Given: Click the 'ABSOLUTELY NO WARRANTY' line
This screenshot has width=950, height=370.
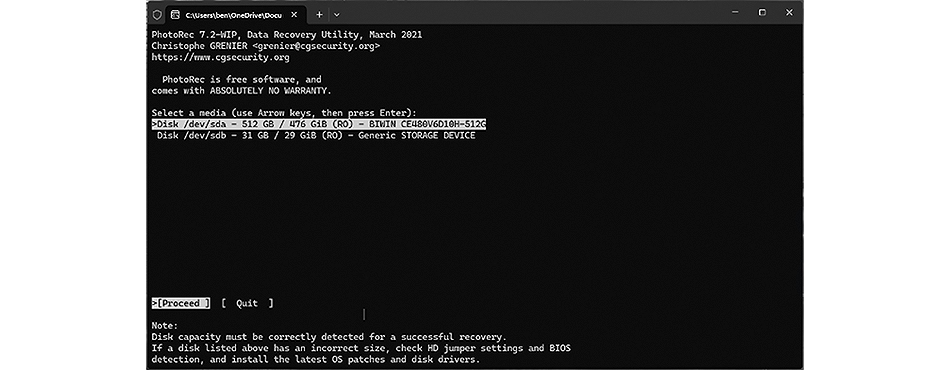Looking at the screenshot, I should pos(242,91).
